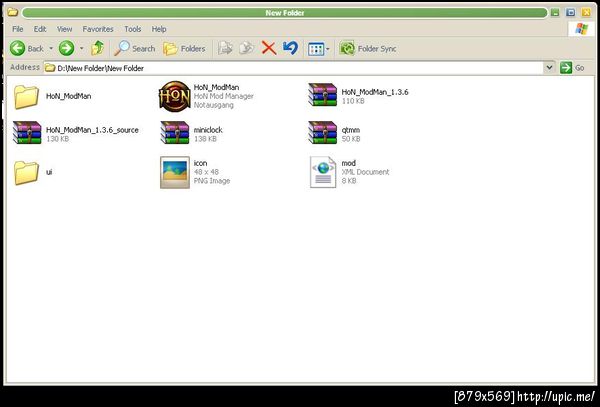Select the ui folder icon
Screen dimensions: 600x407
[x=26, y=173]
